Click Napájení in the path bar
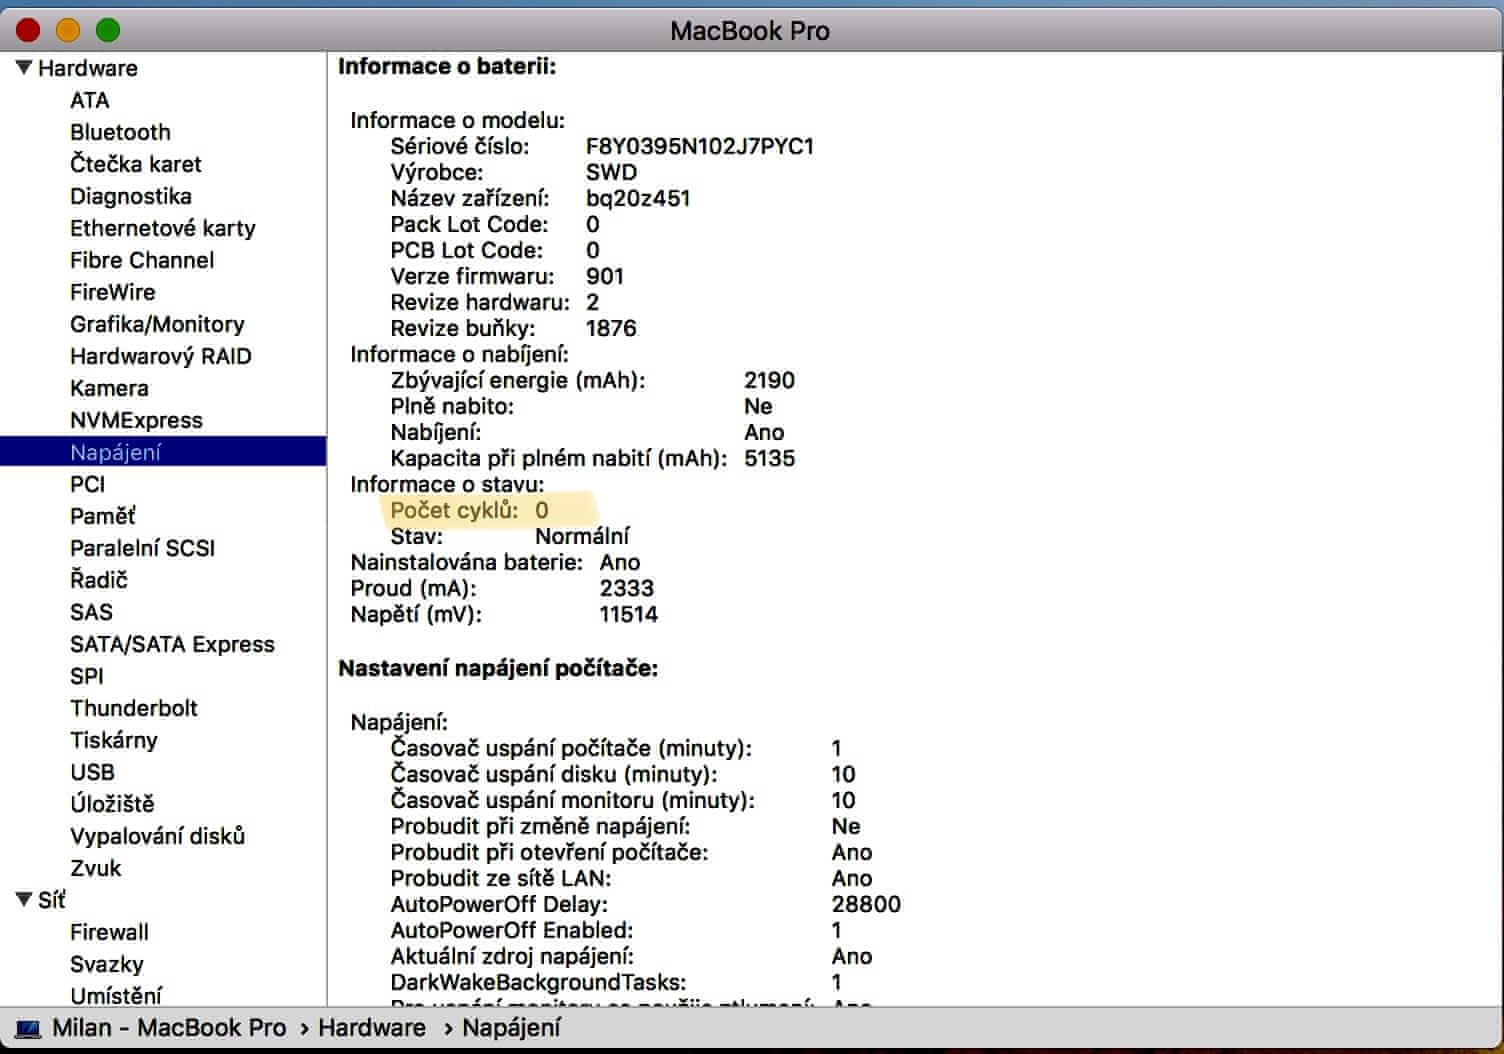 pos(511,1028)
